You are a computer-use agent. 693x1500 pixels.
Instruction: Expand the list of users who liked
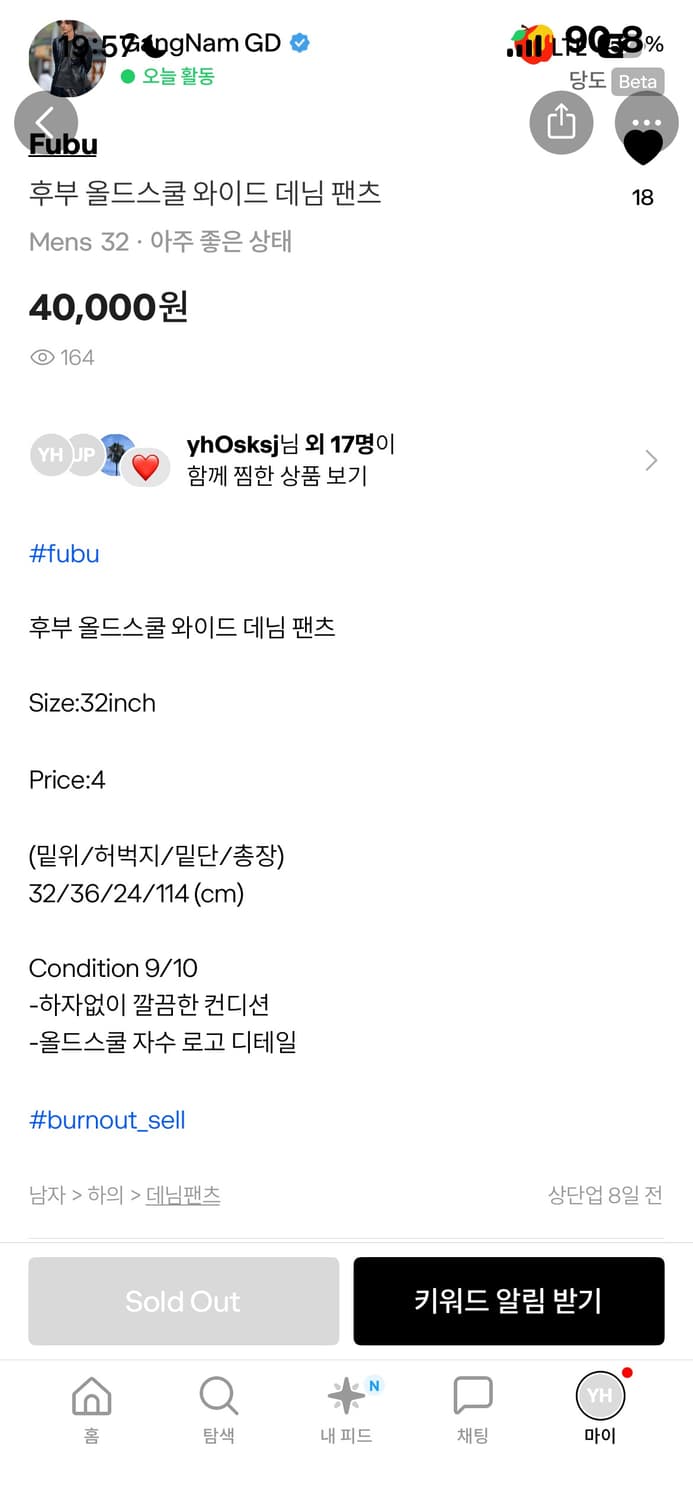[x=651, y=460]
